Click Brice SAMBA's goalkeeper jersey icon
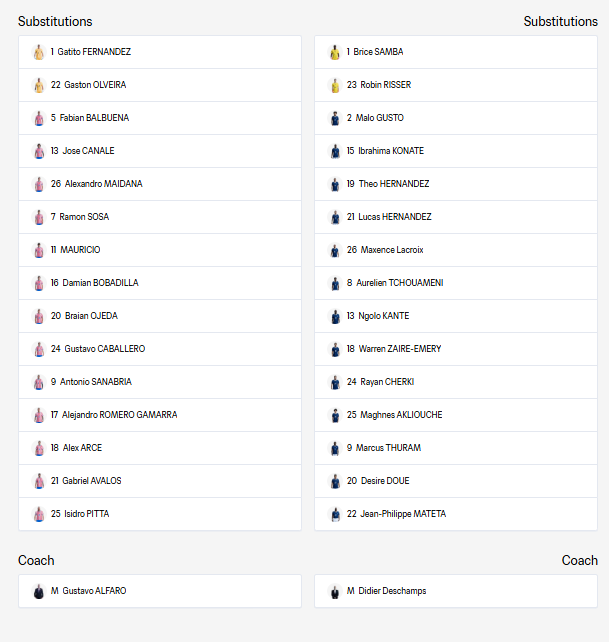Image resolution: width=609 pixels, height=642 pixels. tap(335, 52)
